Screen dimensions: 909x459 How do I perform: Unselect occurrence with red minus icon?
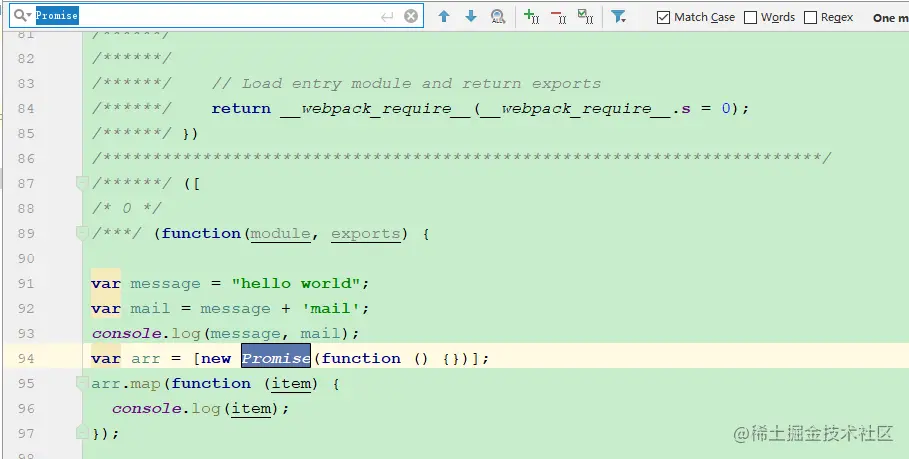tap(559, 16)
